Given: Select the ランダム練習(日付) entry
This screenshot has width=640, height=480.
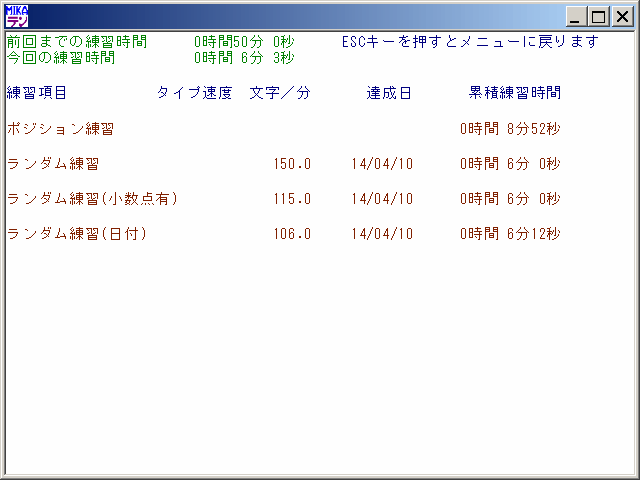Looking at the screenshot, I should (x=76, y=234).
